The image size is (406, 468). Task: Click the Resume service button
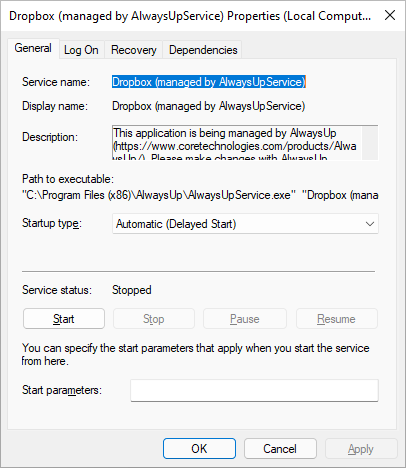[x=337, y=319]
